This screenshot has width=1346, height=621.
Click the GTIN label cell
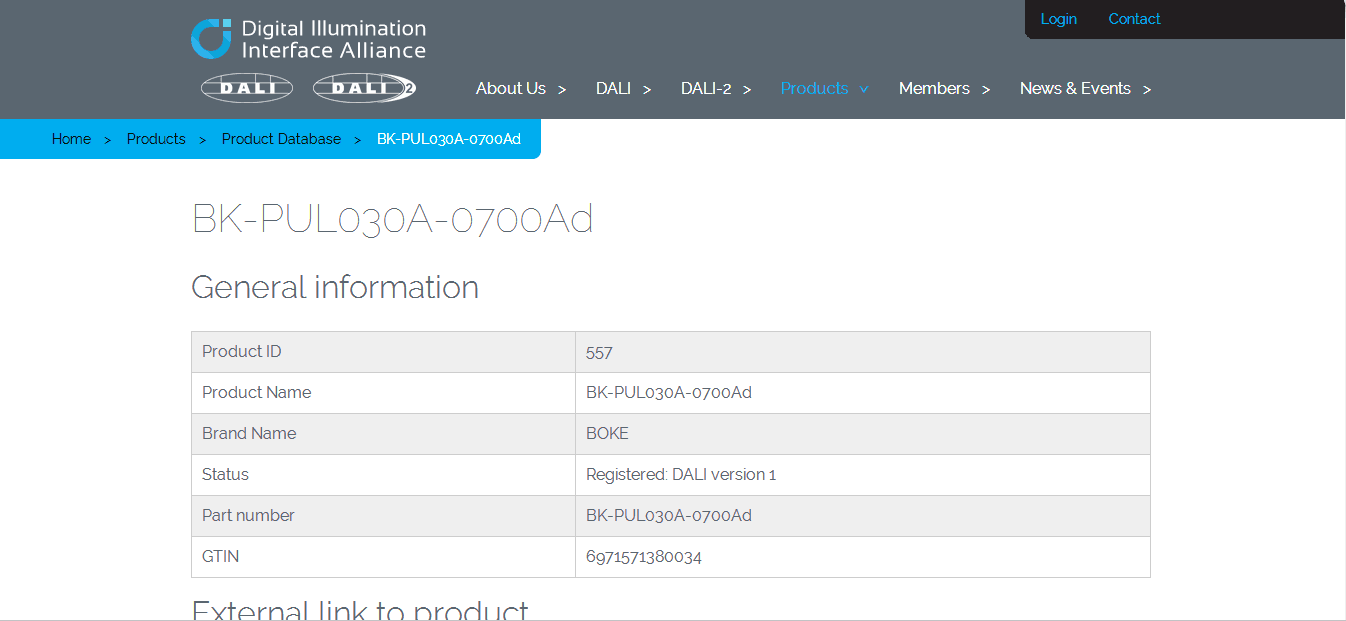[x=383, y=557]
